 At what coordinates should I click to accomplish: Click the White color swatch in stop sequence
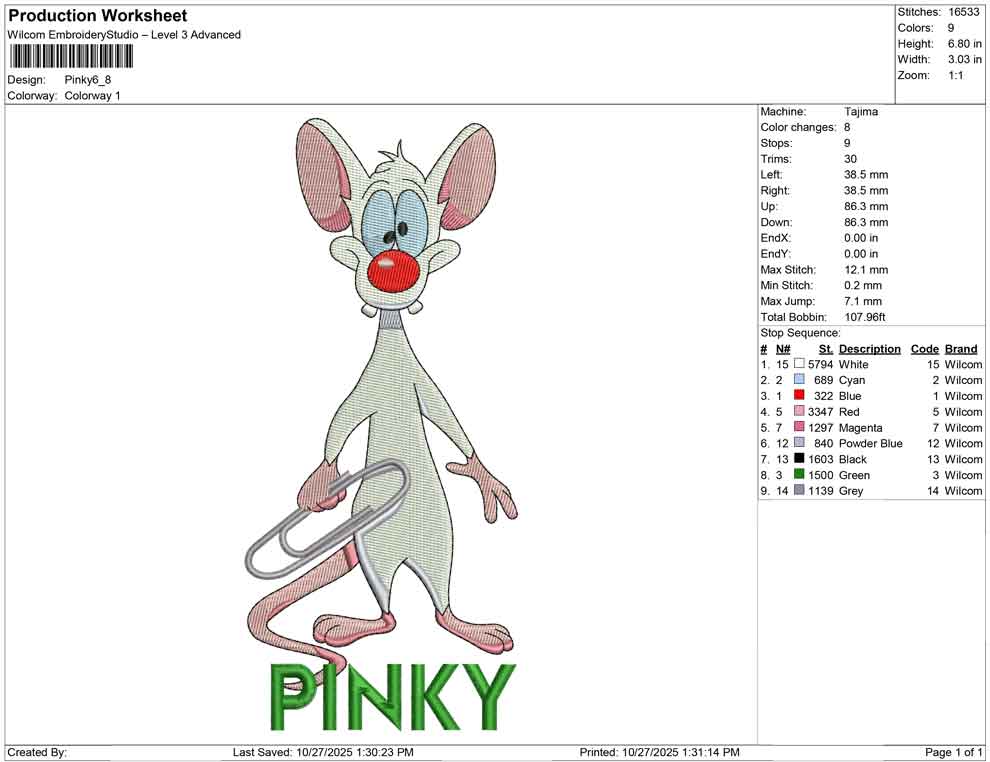coord(799,364)
